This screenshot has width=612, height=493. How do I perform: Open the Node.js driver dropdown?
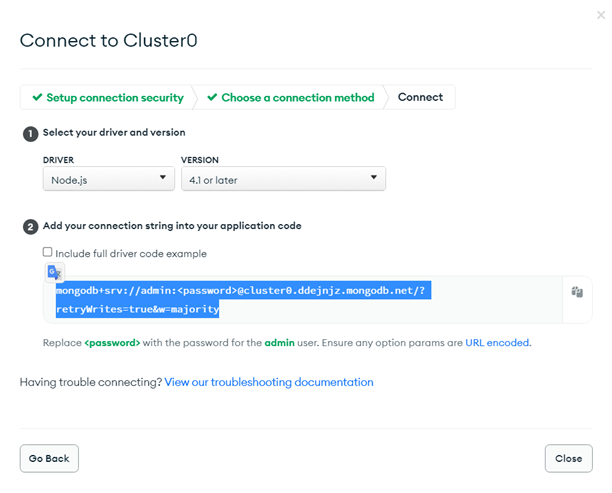(x=108, y=179)
